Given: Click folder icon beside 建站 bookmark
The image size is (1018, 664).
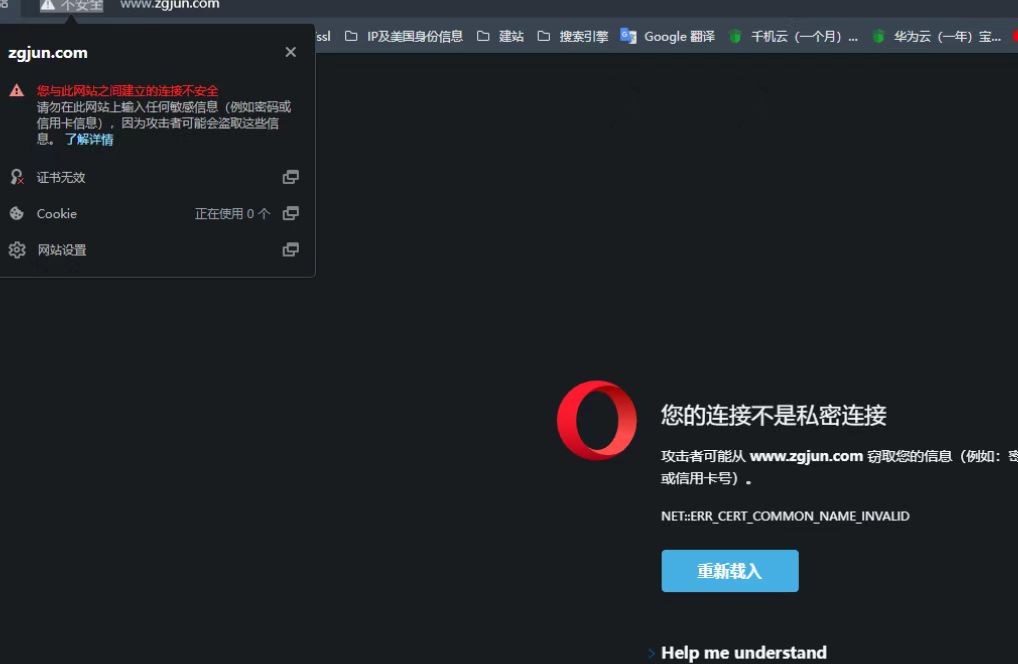Looking at the screenshot, I should click(x=484, y=36).
